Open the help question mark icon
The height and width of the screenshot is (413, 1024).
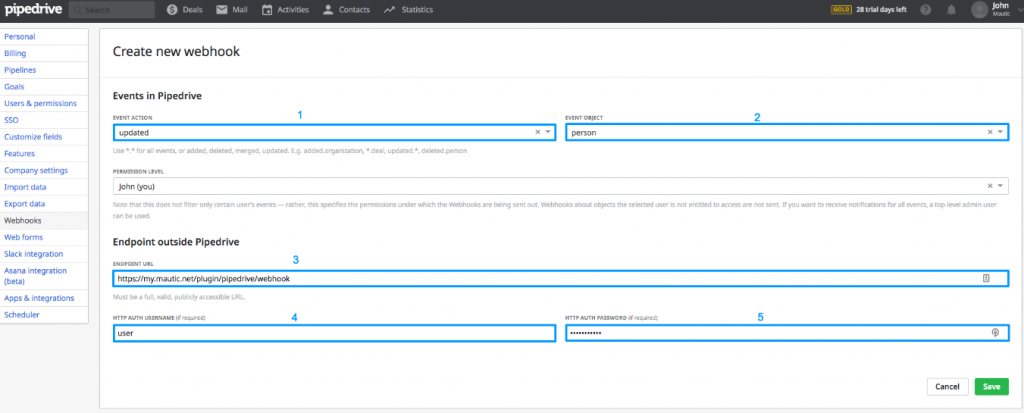click(924, 10)
